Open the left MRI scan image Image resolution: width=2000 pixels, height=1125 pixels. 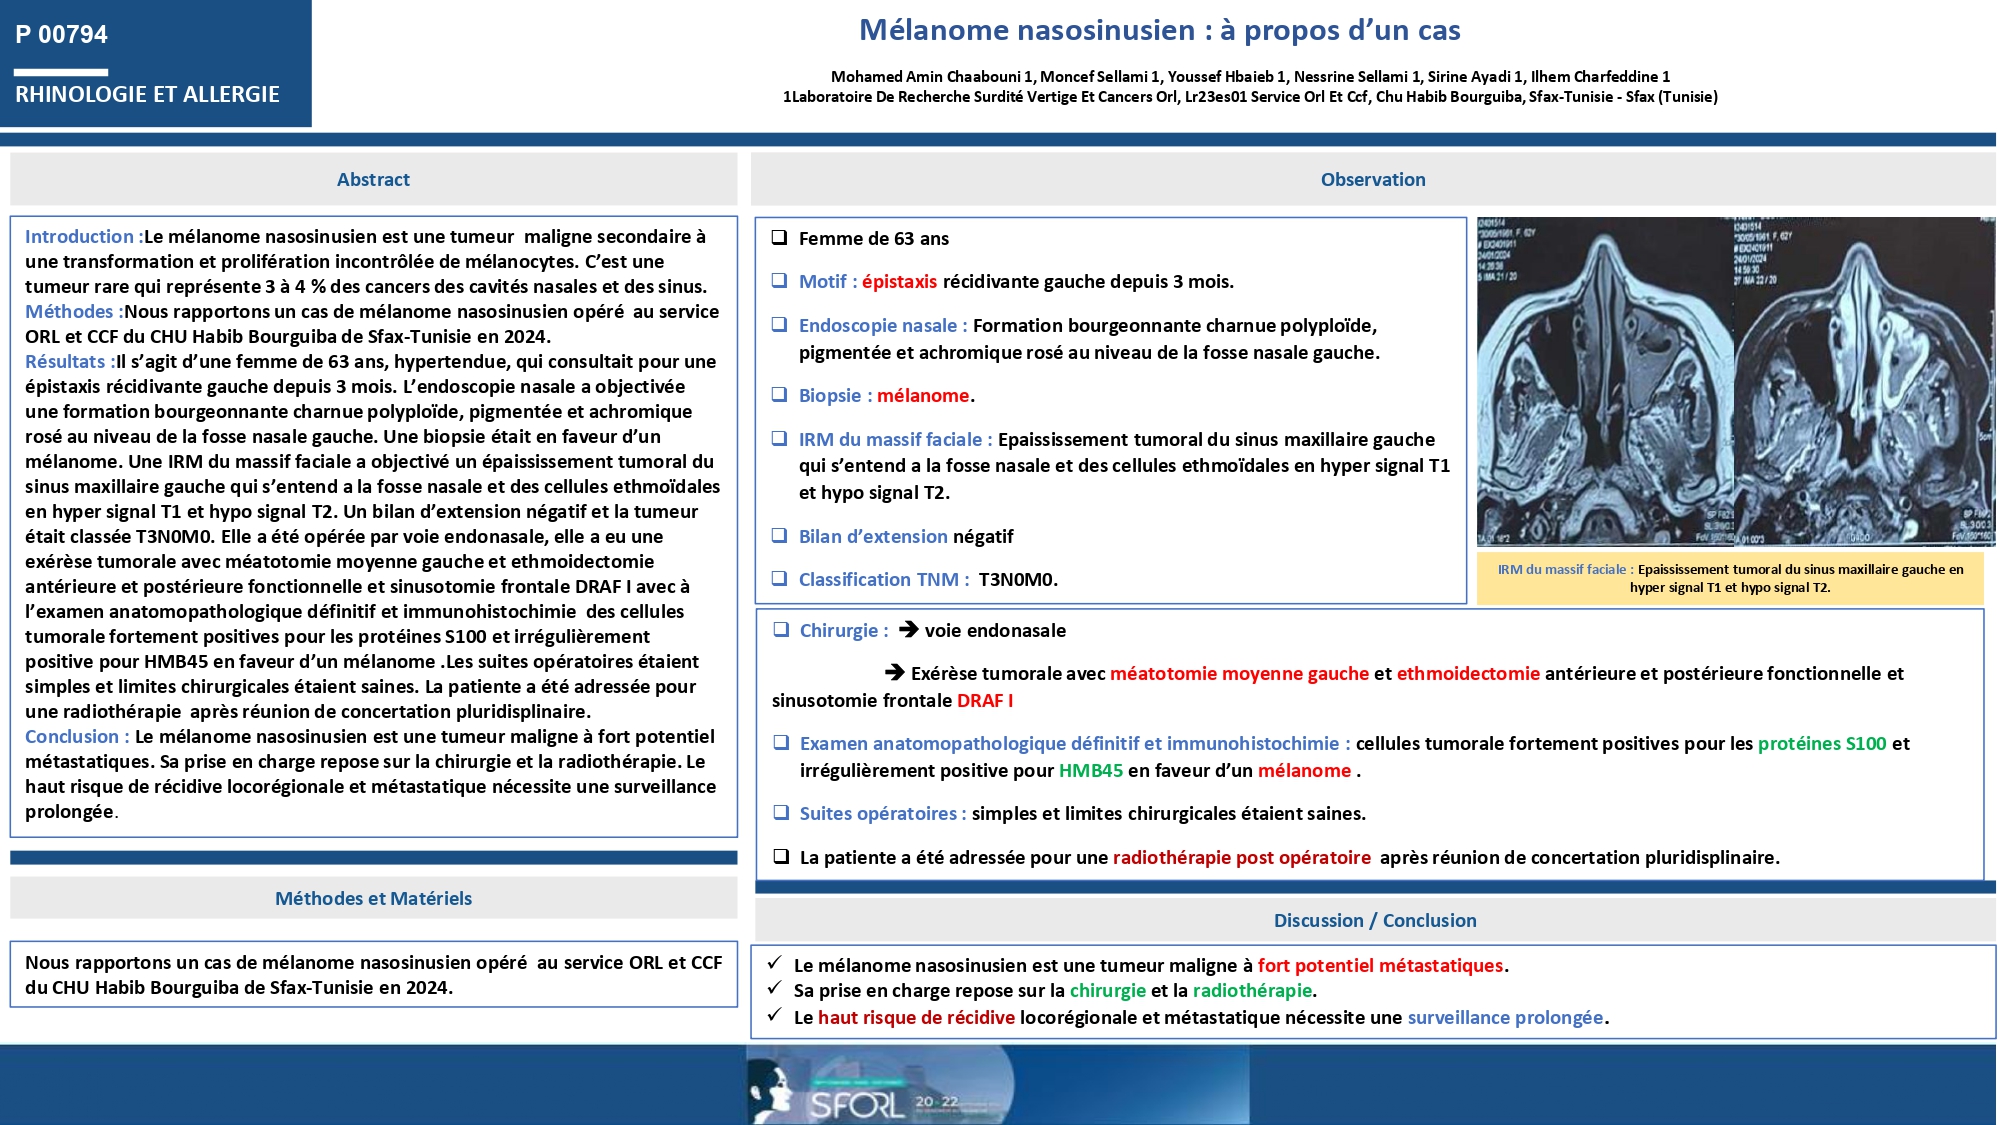(1605, 380)
